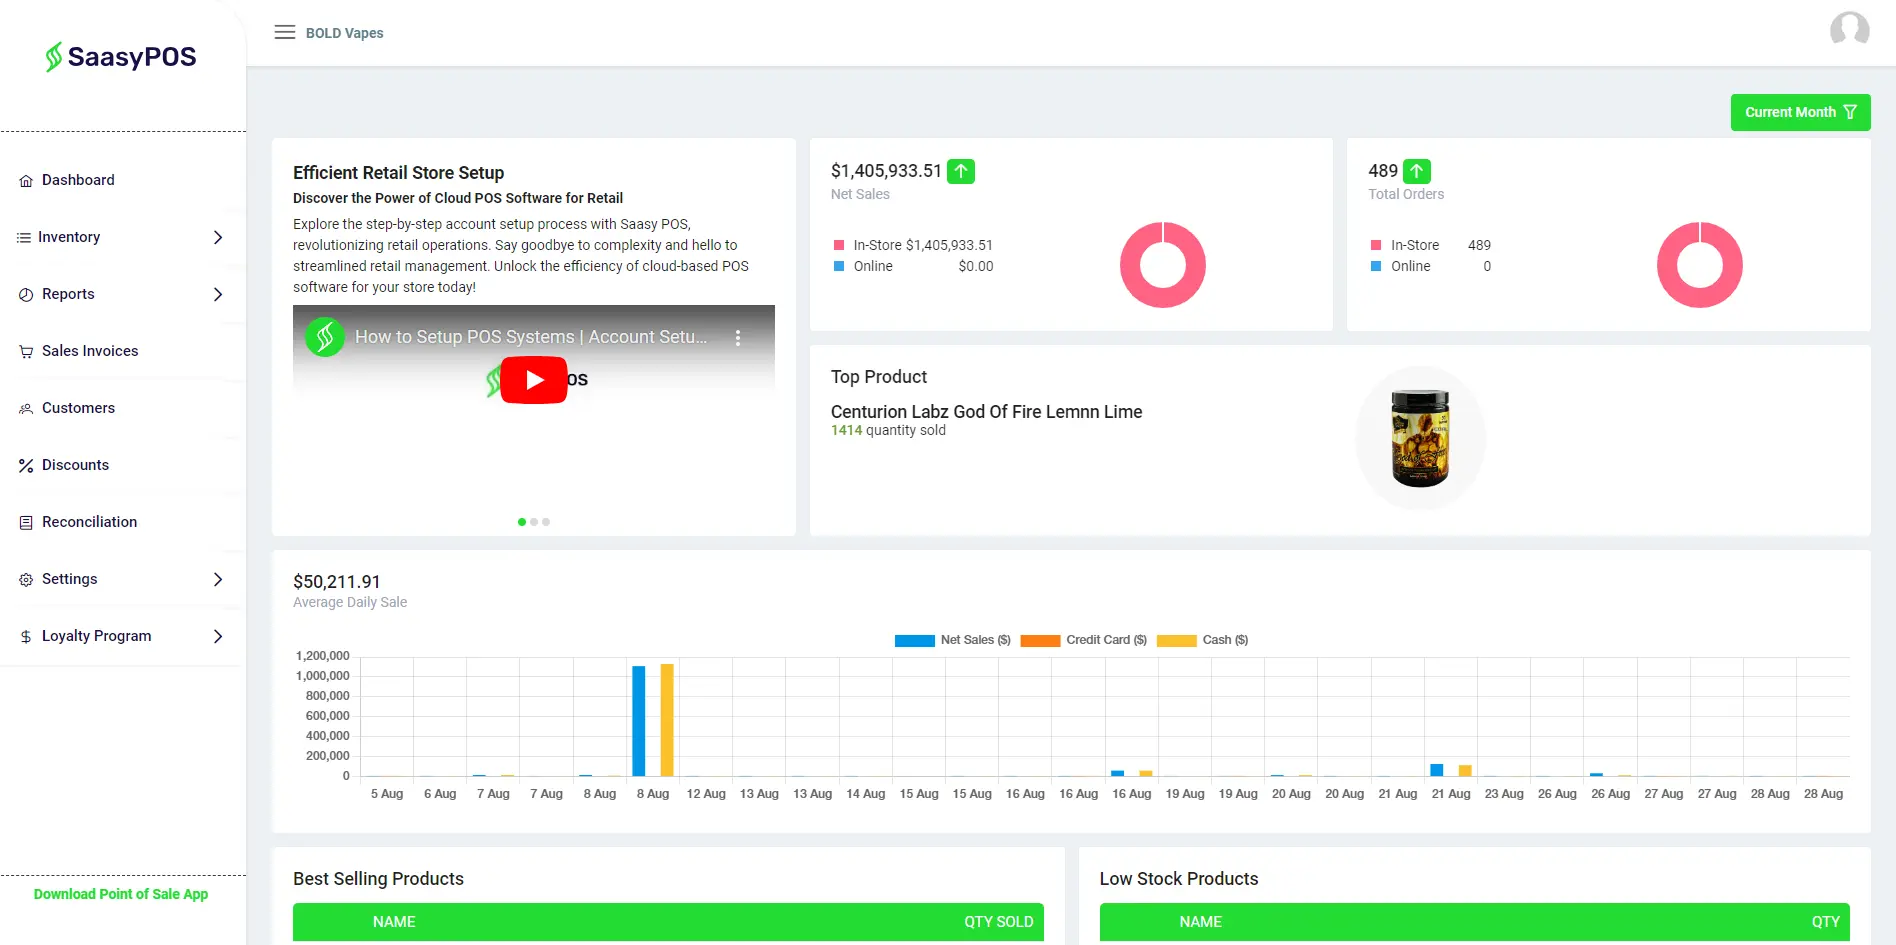Open Reconciliation page
Screen dimensions: 1896x945
click(x=89, y=522)
